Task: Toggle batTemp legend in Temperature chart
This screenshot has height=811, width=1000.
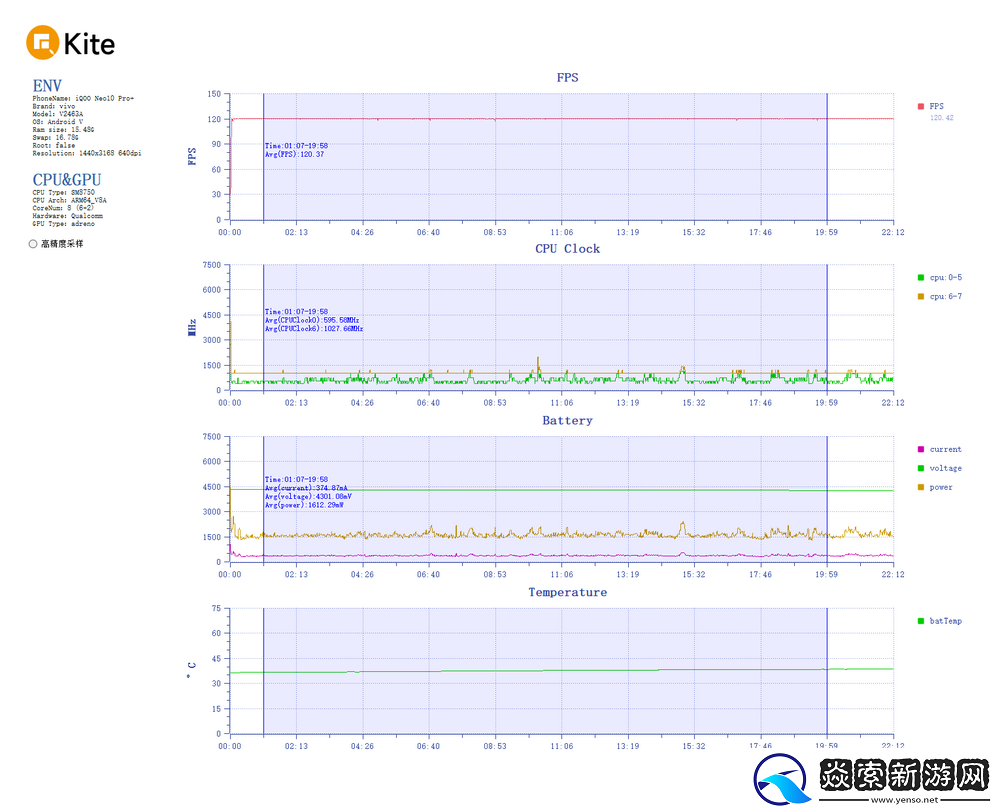Action: [921, 621]
